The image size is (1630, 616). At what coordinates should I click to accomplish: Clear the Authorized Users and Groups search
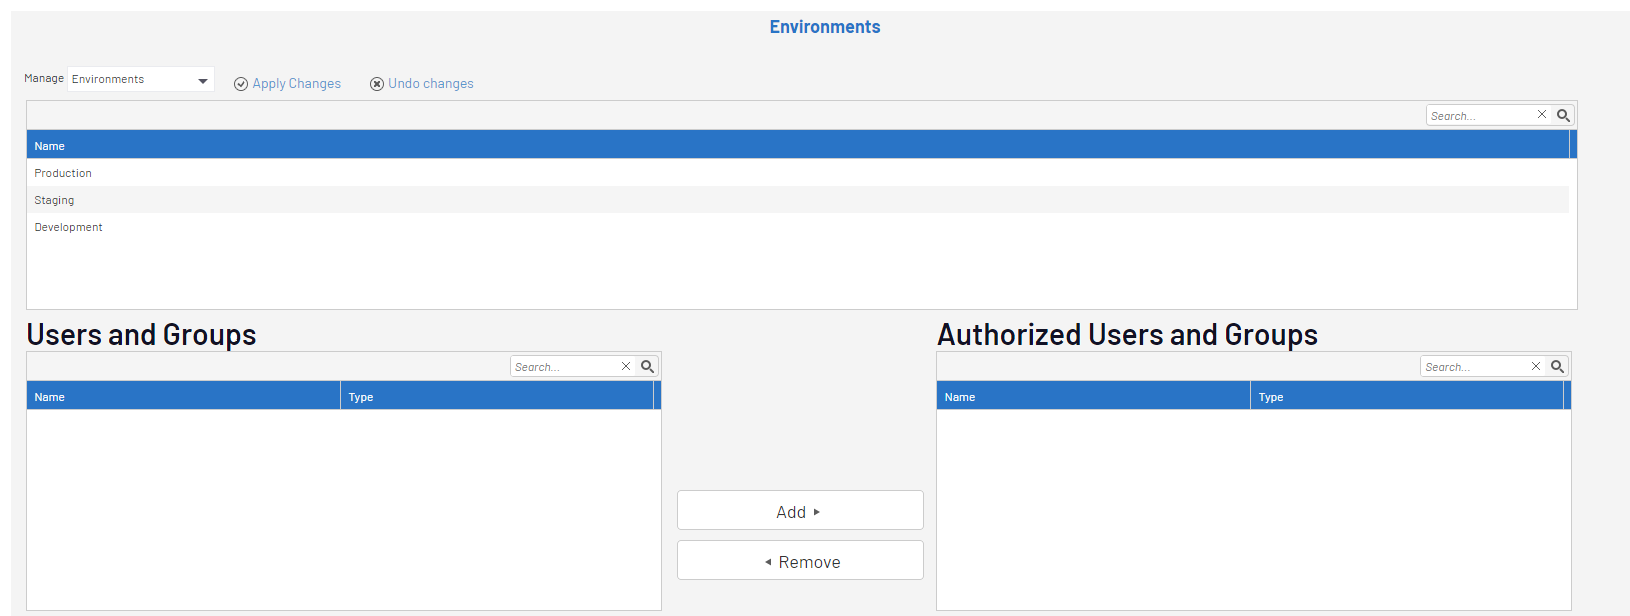pyautogui.click(x=1536, y=366)
